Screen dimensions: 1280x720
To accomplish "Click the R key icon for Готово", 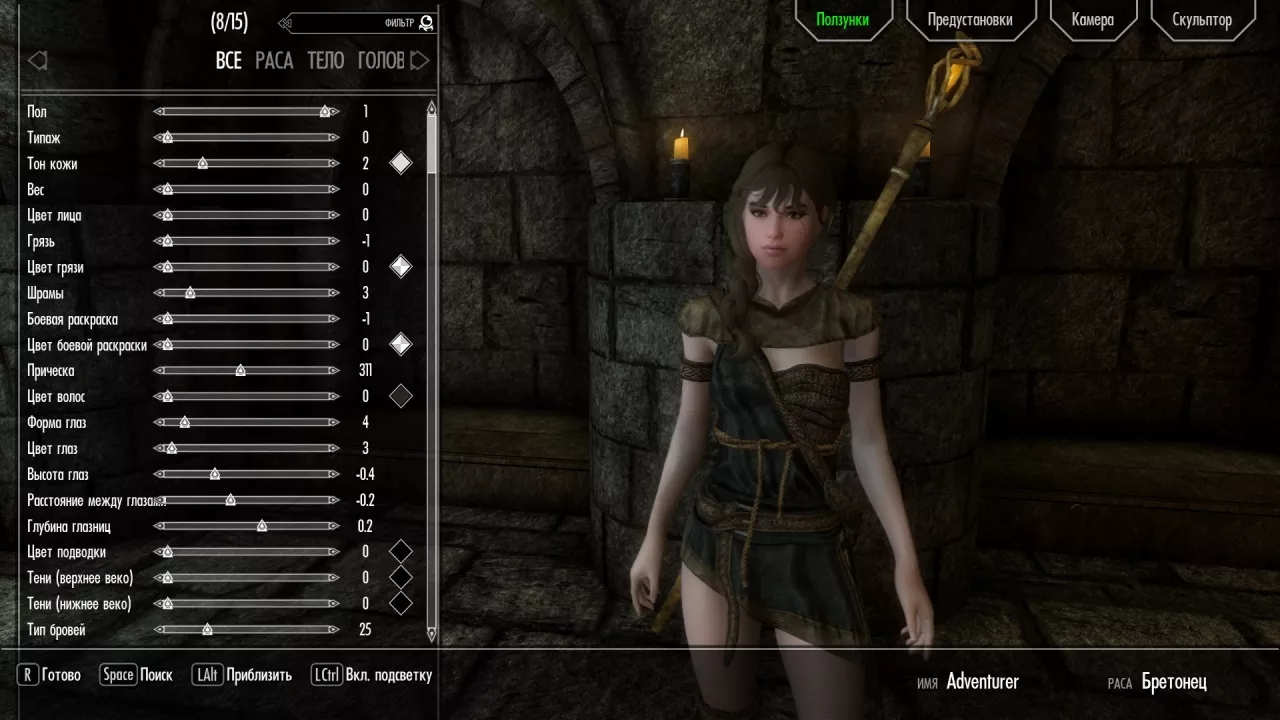I will (28, 675).
